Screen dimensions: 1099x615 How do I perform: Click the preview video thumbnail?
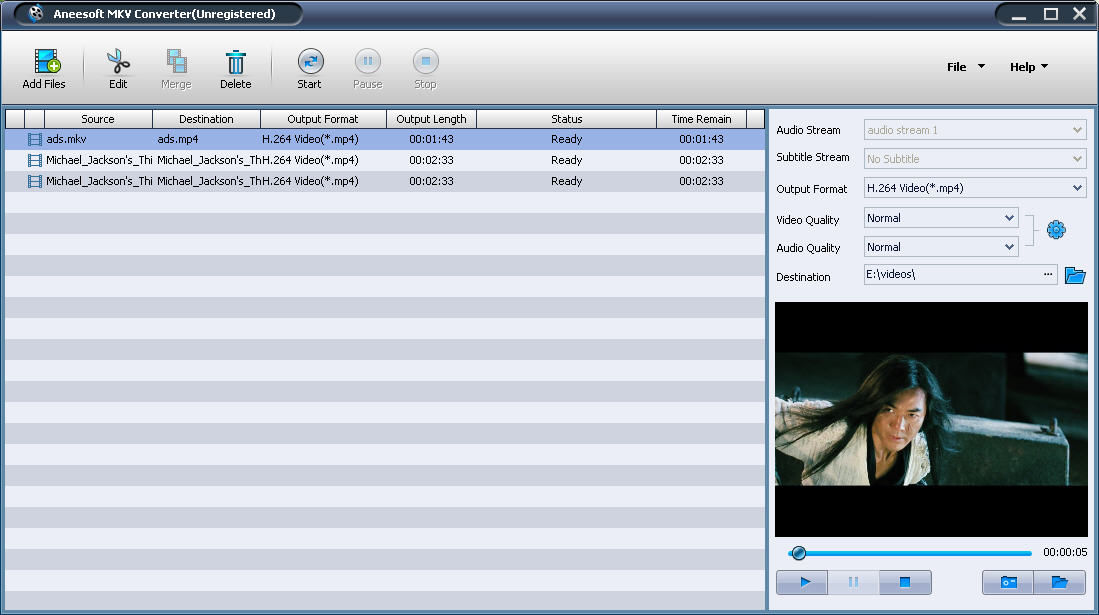(x=931, y=419)
